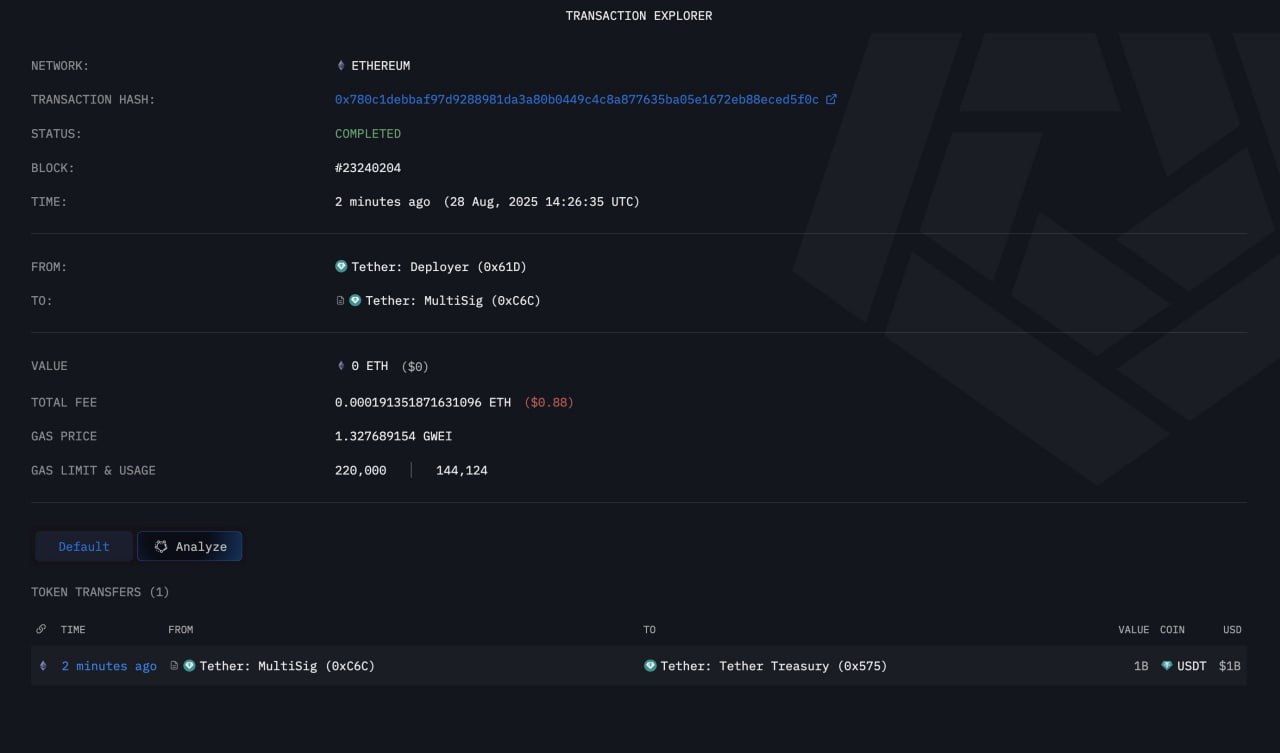Open Tether: Tether Treasury (0x575) address
The image size is (1280, 753).
774,666
